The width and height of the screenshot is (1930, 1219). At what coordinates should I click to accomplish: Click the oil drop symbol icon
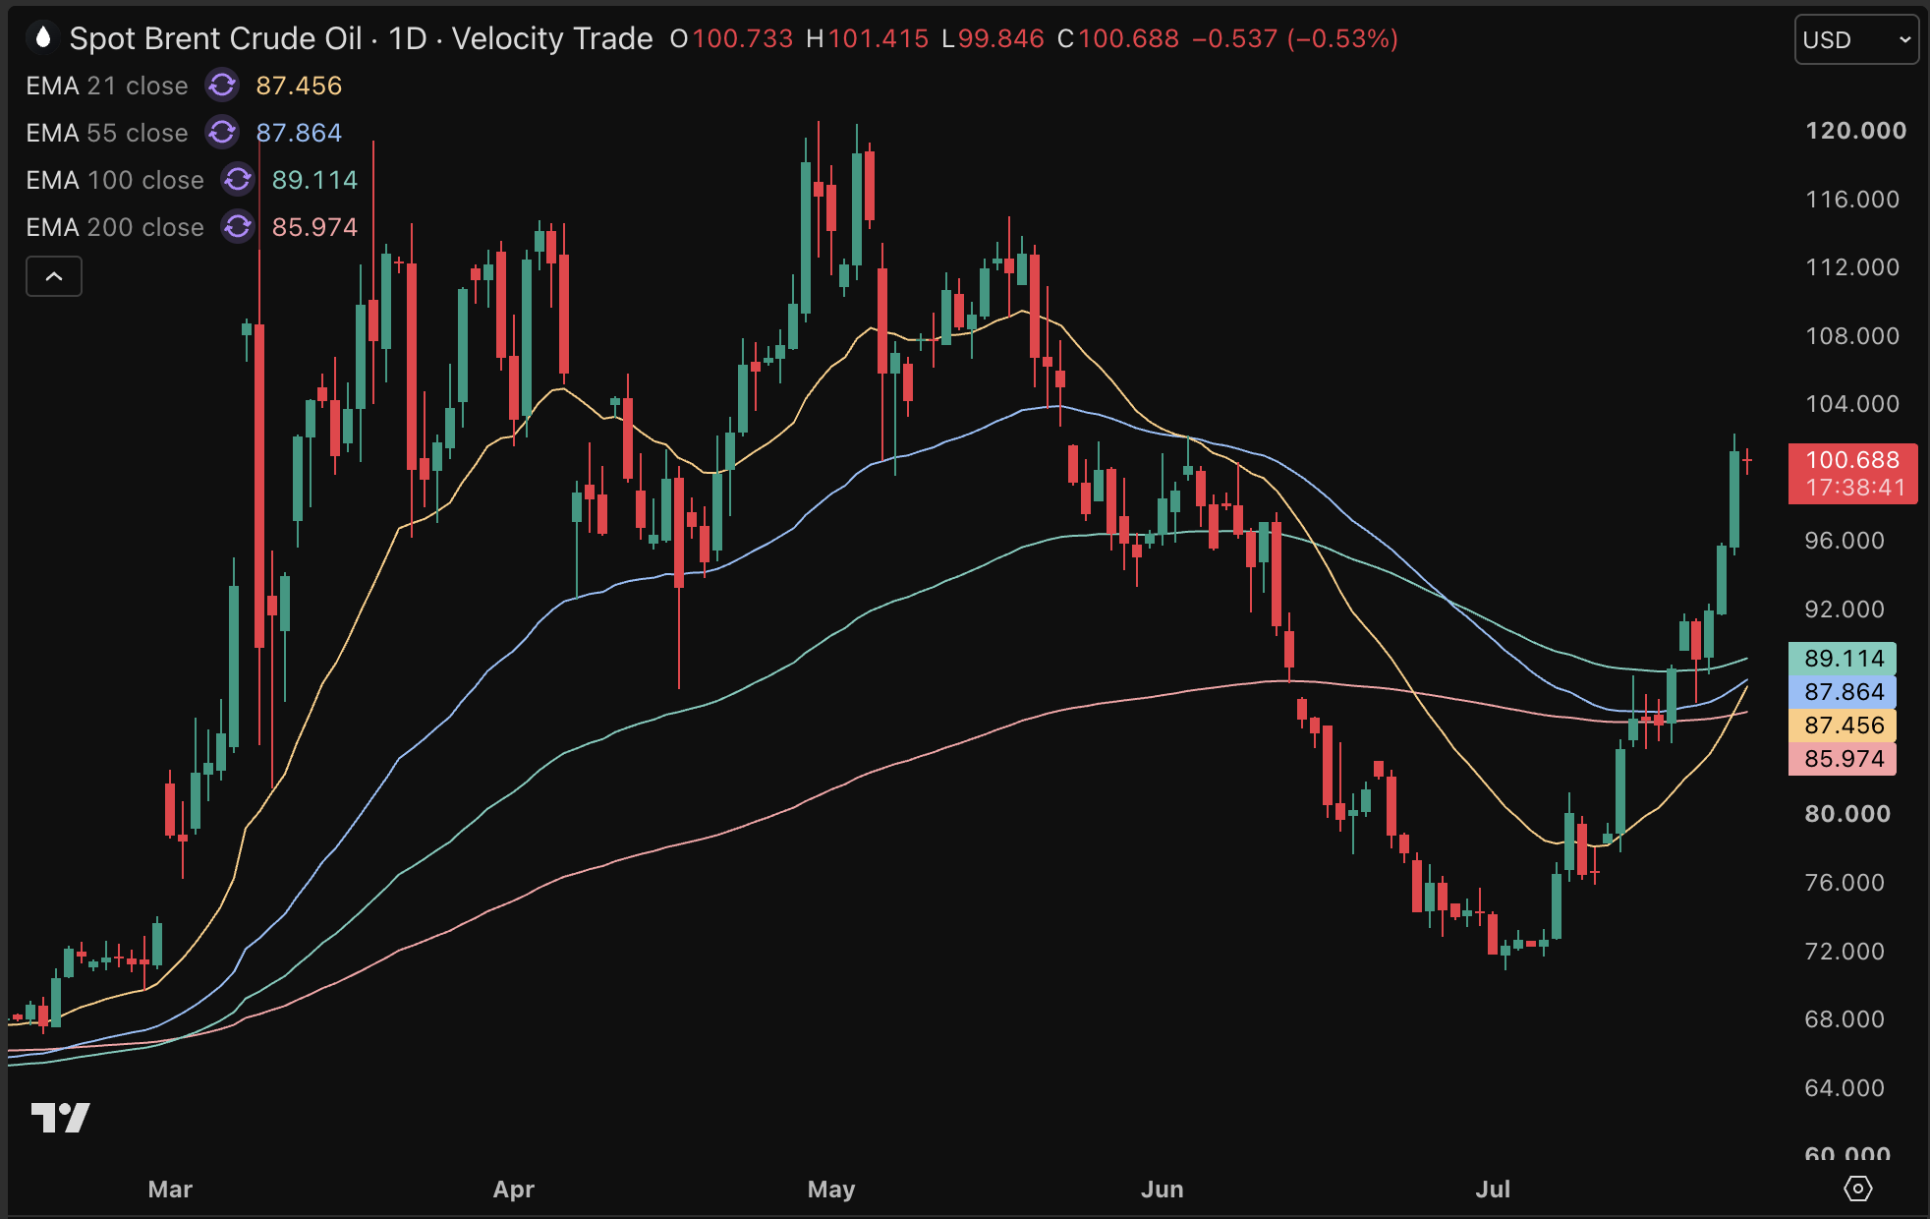42,38
